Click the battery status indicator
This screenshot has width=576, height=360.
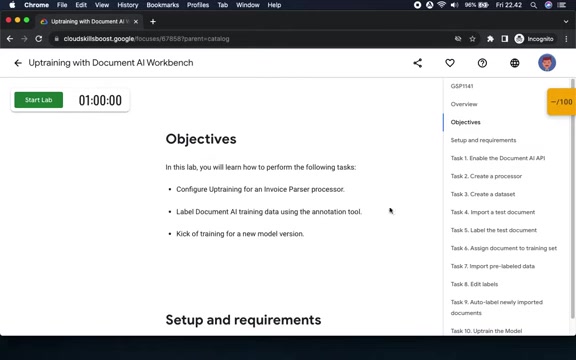(476, 5)
